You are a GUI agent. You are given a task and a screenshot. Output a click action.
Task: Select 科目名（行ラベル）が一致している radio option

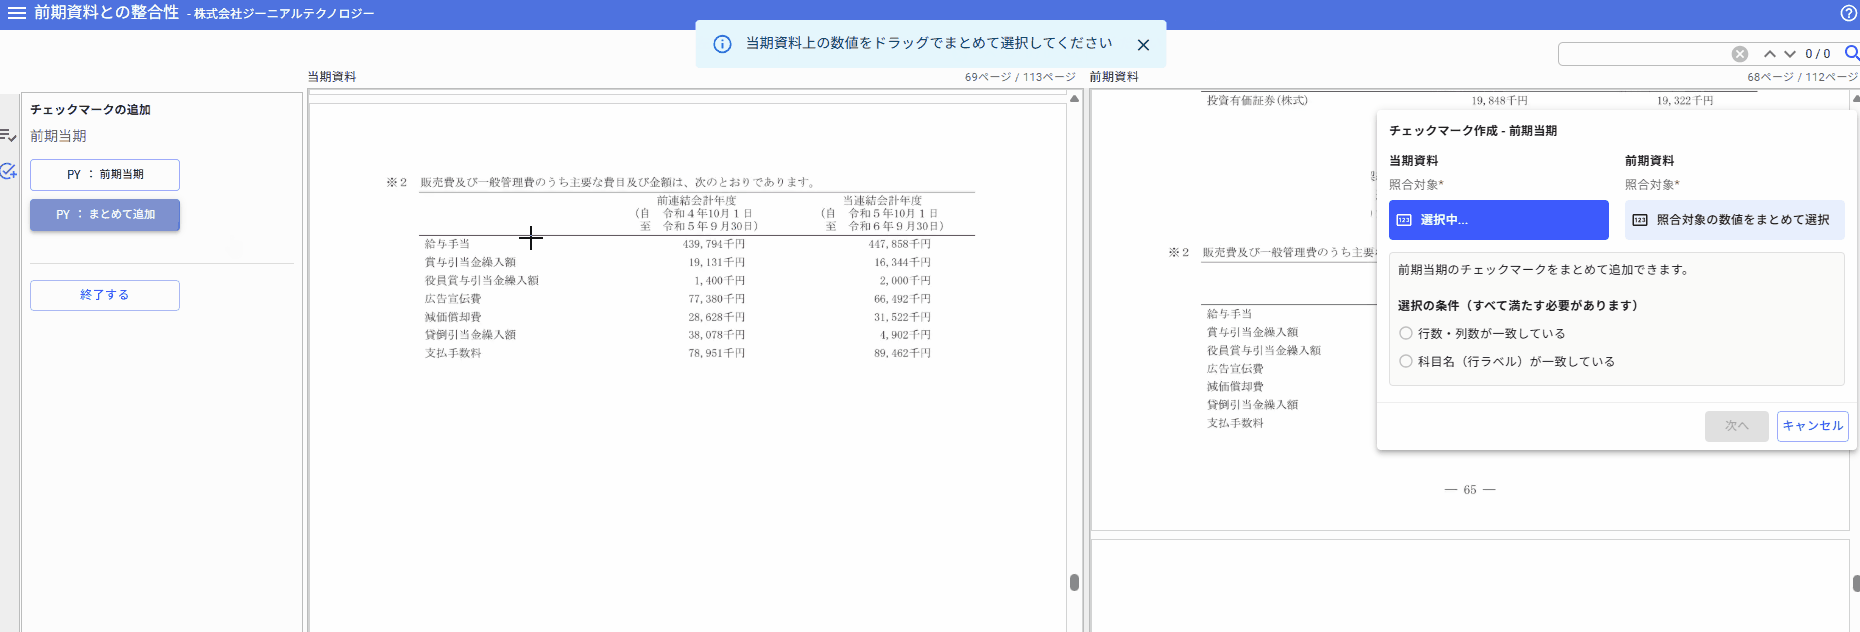pyautogui.click(x=1406, y=361)
